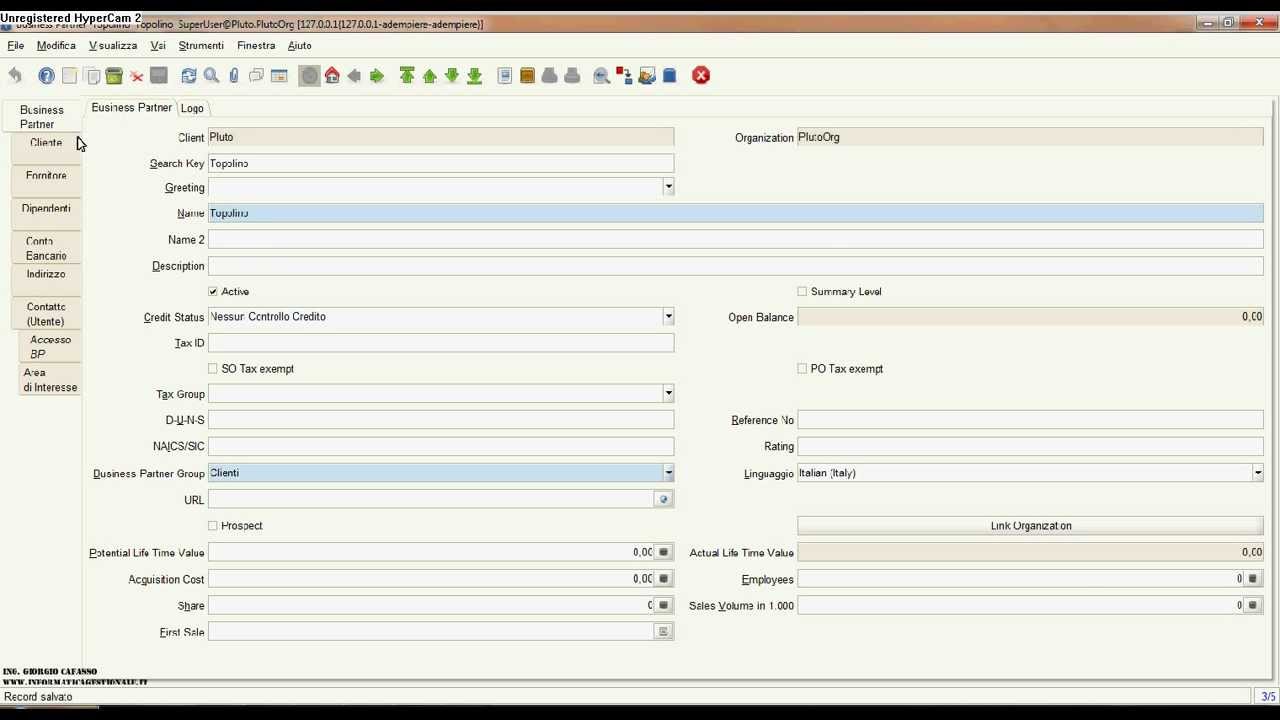Open the Finestra menu

pyautogui.click(x=256, y=45)
